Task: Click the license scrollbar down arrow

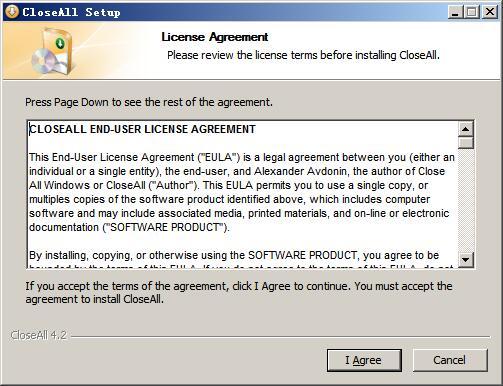Action: coord(466,260)
